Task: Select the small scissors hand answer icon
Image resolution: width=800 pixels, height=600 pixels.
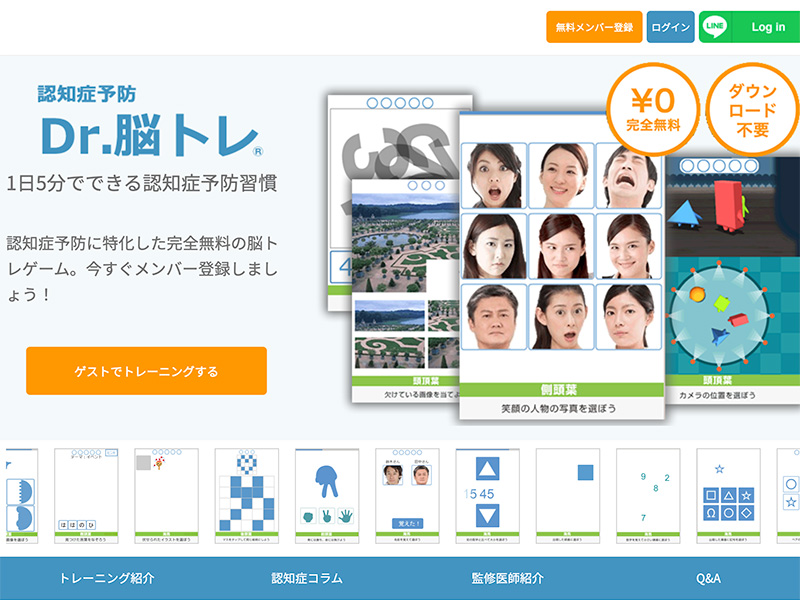Action: click(x=327, y=516)
